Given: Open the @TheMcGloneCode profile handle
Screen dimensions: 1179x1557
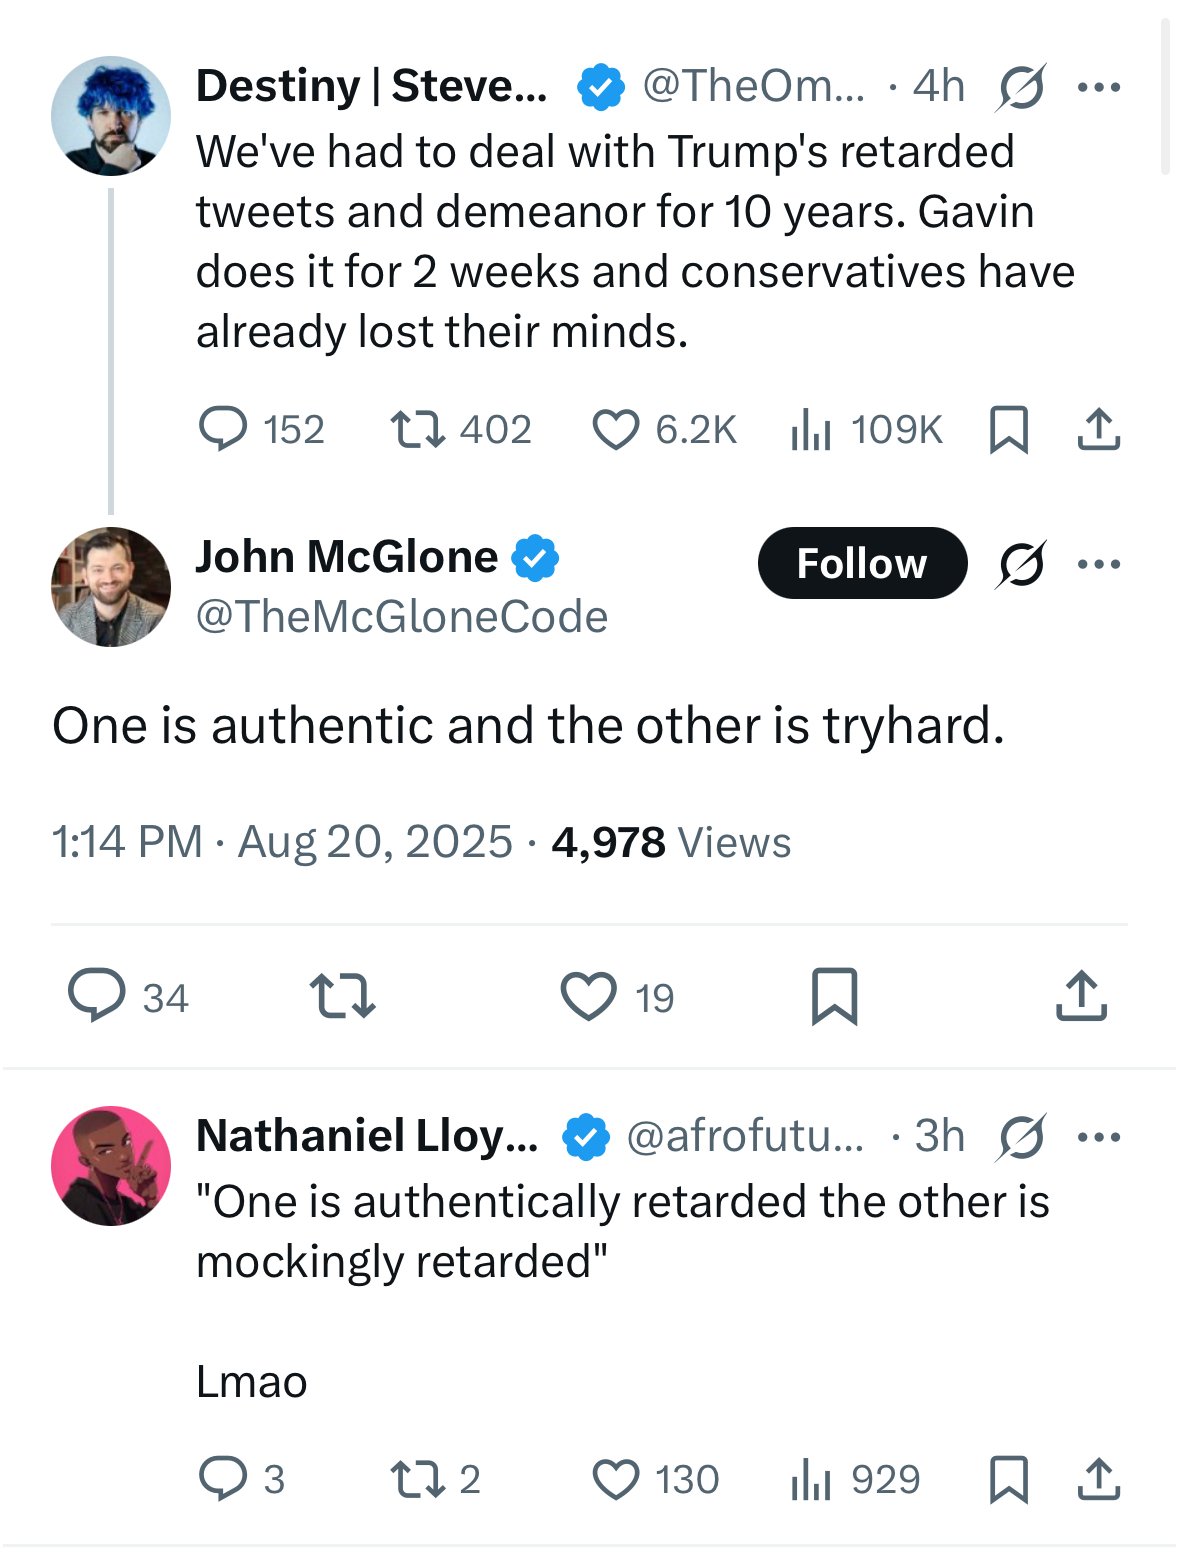Looking at the screenshot, I should [402, 617].
